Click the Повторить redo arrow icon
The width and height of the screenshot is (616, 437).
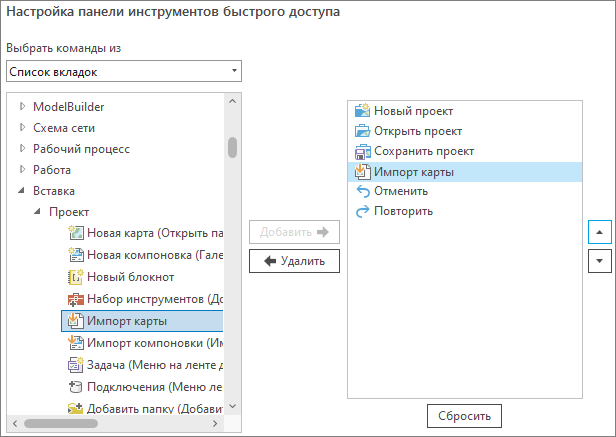(x=362, y=212)
